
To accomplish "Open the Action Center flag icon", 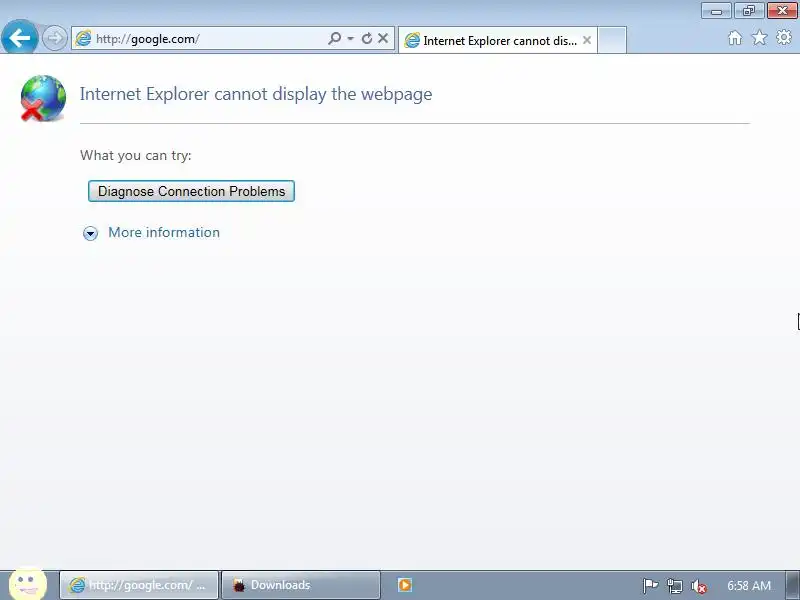I will tap(649, 586).
